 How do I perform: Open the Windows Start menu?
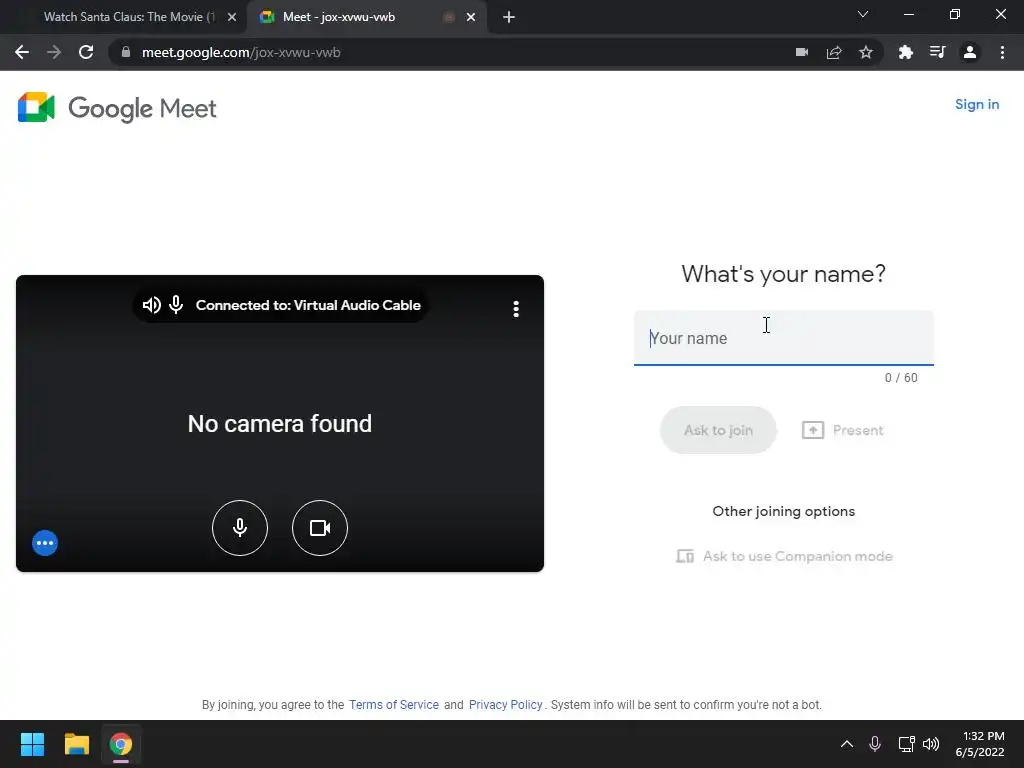pyautogui.click(x=32, y=744)
